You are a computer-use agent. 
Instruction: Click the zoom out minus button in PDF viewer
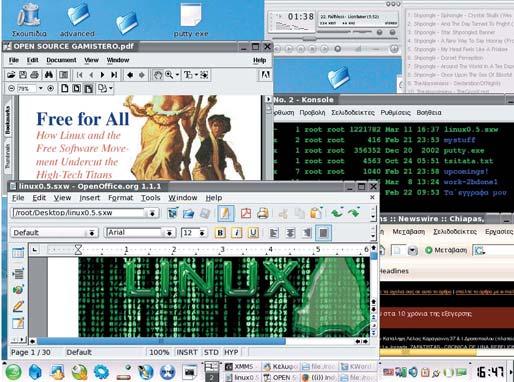point(12,89)
